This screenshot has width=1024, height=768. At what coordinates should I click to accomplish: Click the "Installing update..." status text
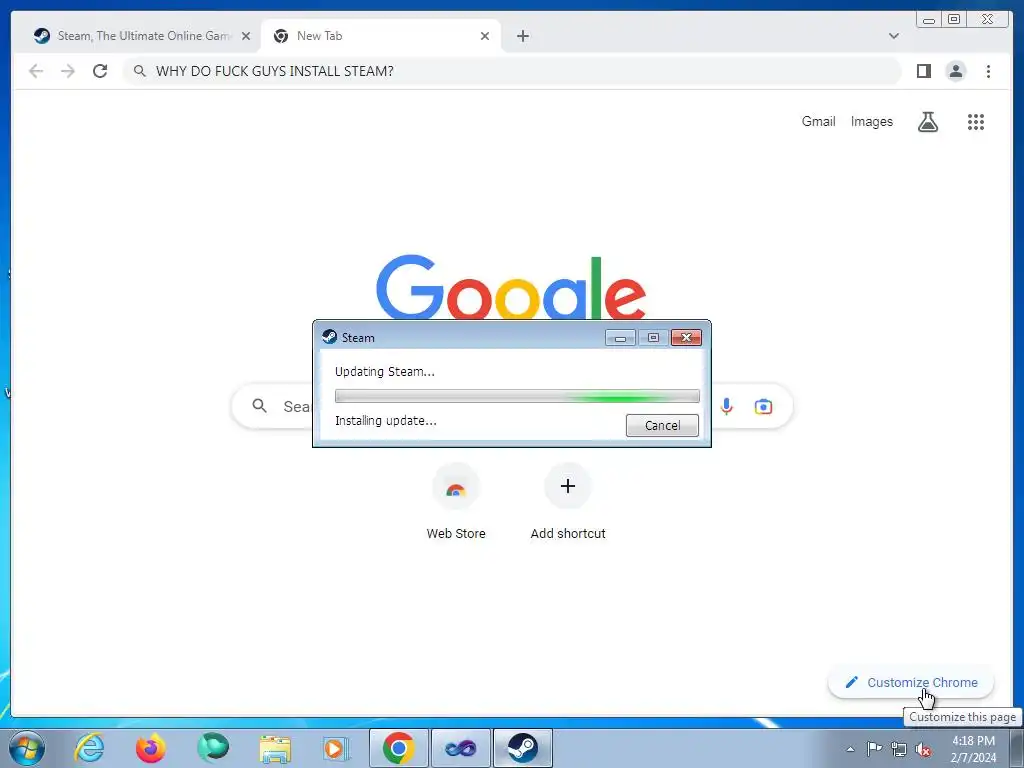(x=385, y=421)
